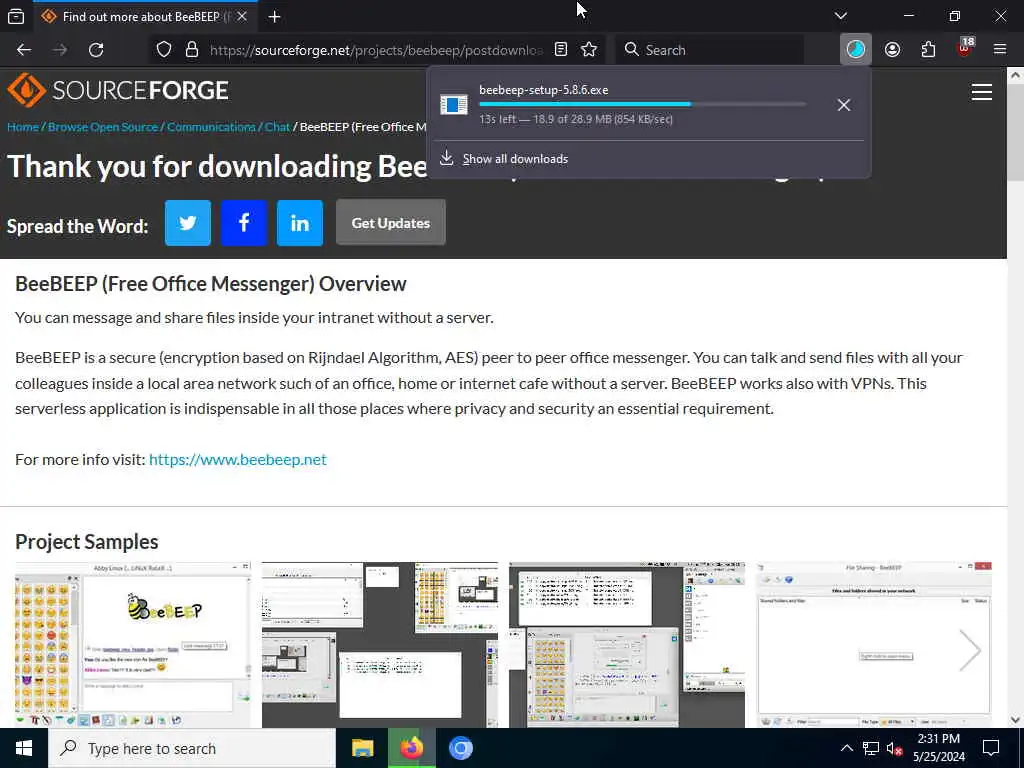The image size is (1024, 768).
Task: Open a new browser tab
Action: [x=275, y=16]
